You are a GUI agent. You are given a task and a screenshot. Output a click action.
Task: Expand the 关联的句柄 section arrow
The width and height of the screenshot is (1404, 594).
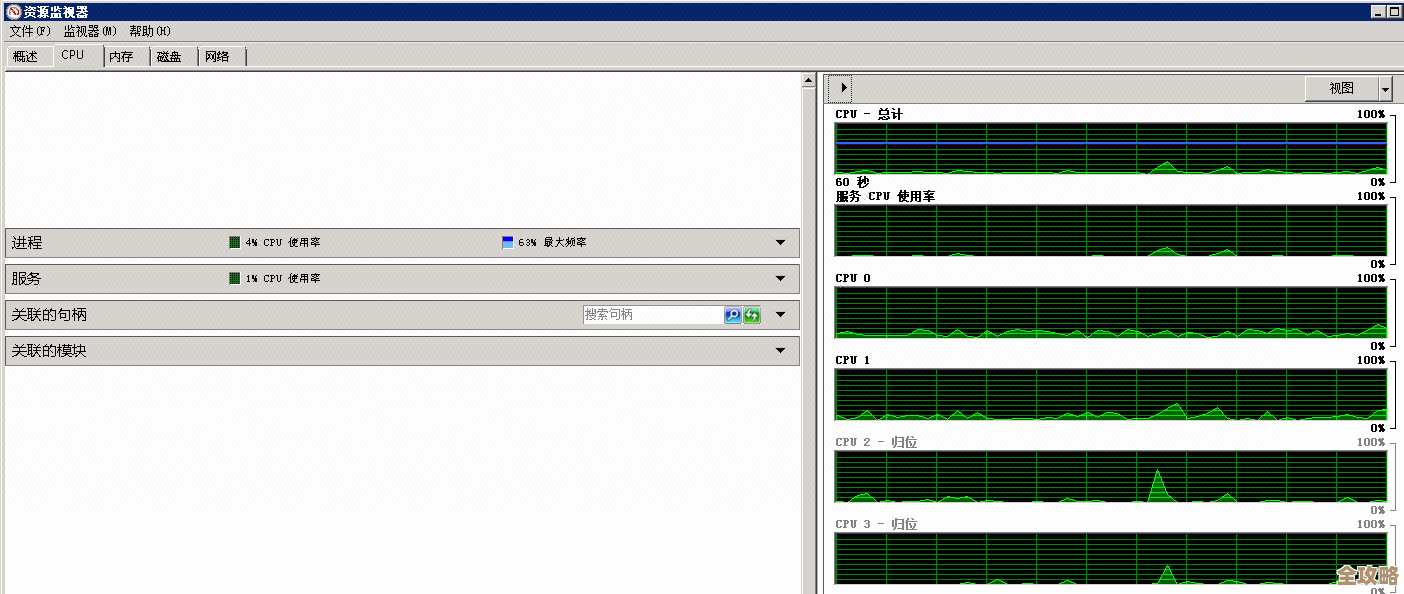[781, 315]
